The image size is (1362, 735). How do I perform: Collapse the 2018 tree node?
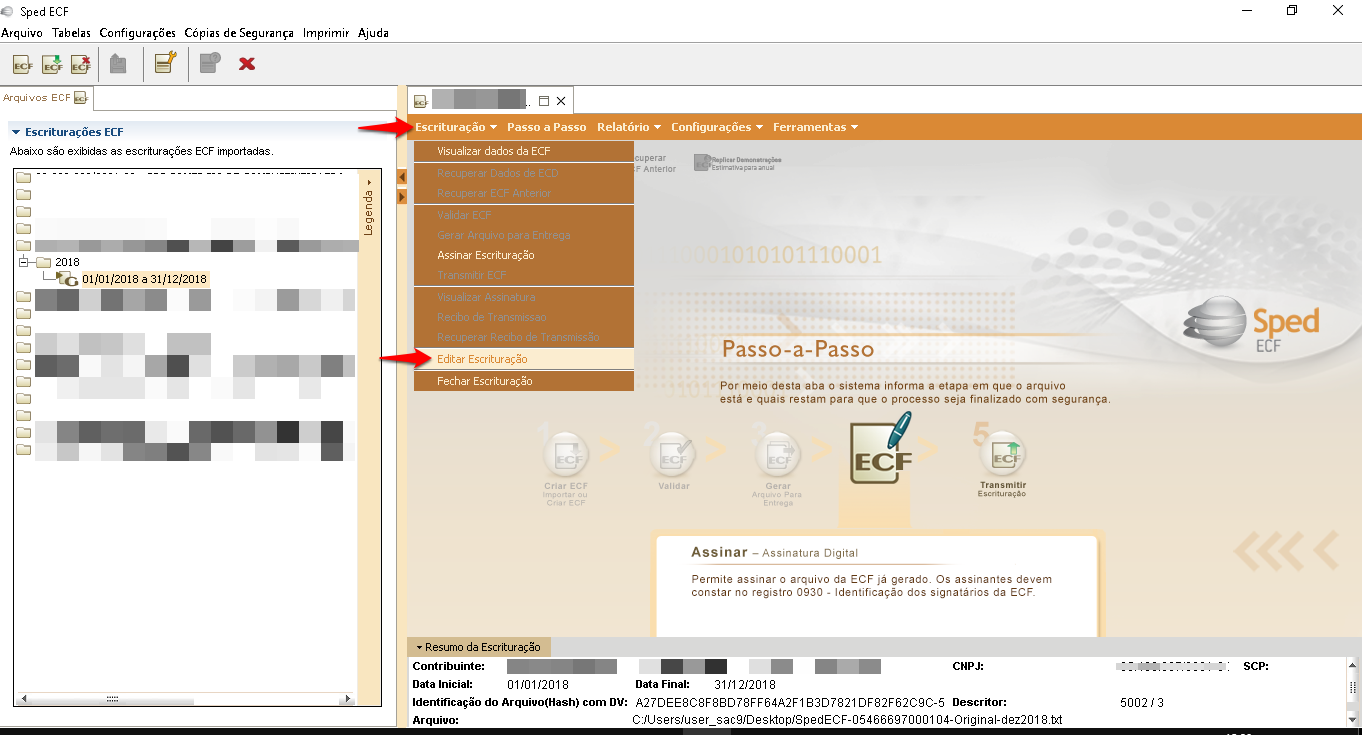pos(25,262)
